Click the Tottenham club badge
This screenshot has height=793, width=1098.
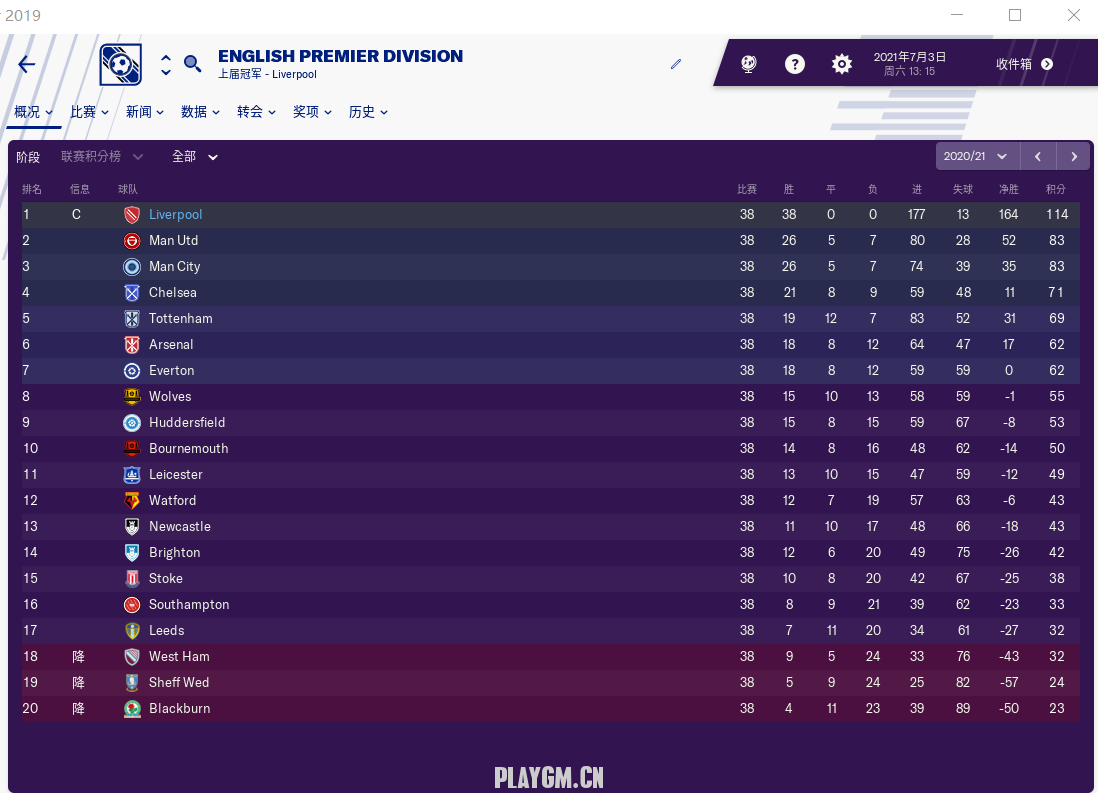click(132, 318)
